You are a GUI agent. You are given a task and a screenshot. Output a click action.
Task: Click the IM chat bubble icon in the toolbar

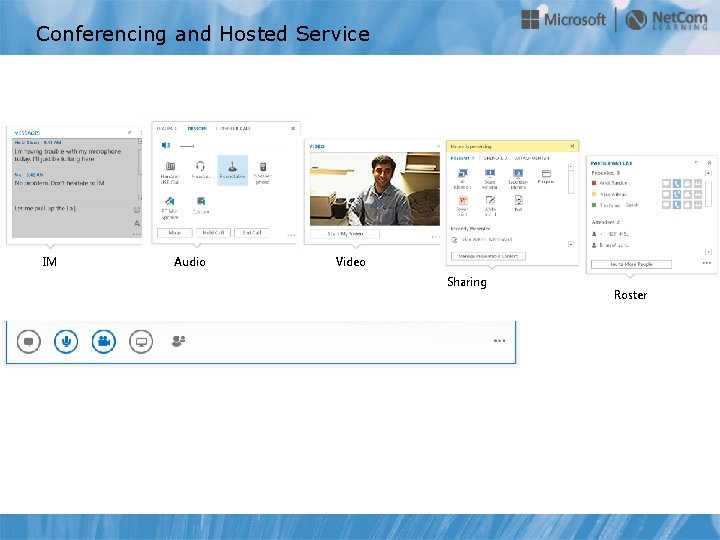(28, 342)
